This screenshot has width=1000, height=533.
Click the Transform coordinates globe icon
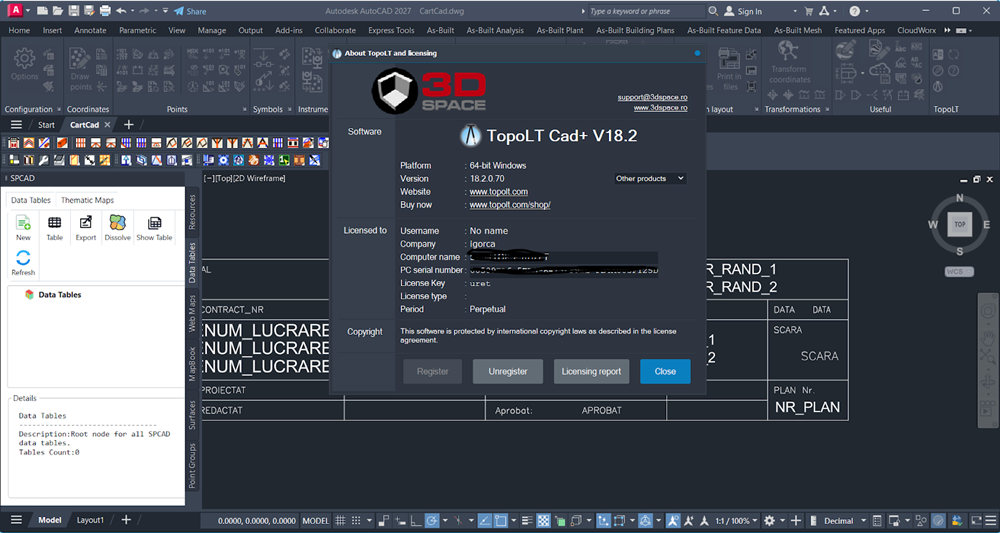(789, 51)
